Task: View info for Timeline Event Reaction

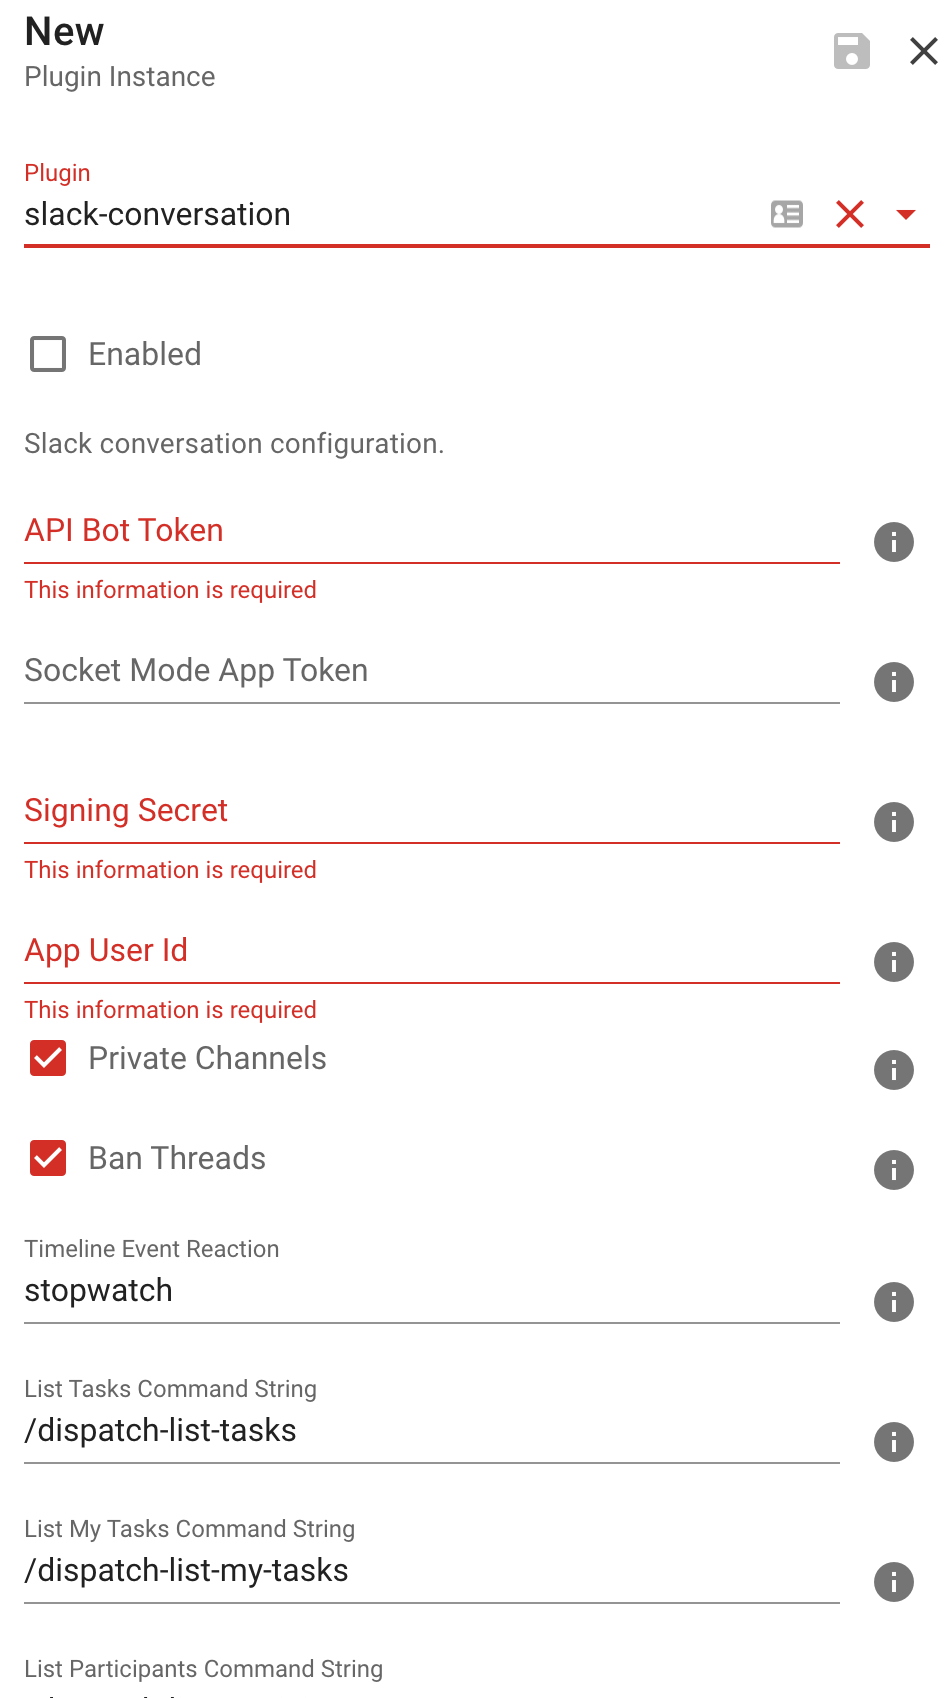Action: pos(893,1302)
